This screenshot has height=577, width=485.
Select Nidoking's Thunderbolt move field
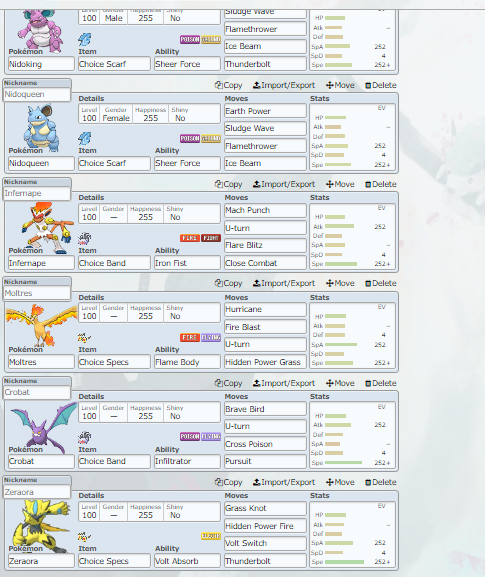coord(265,64)
